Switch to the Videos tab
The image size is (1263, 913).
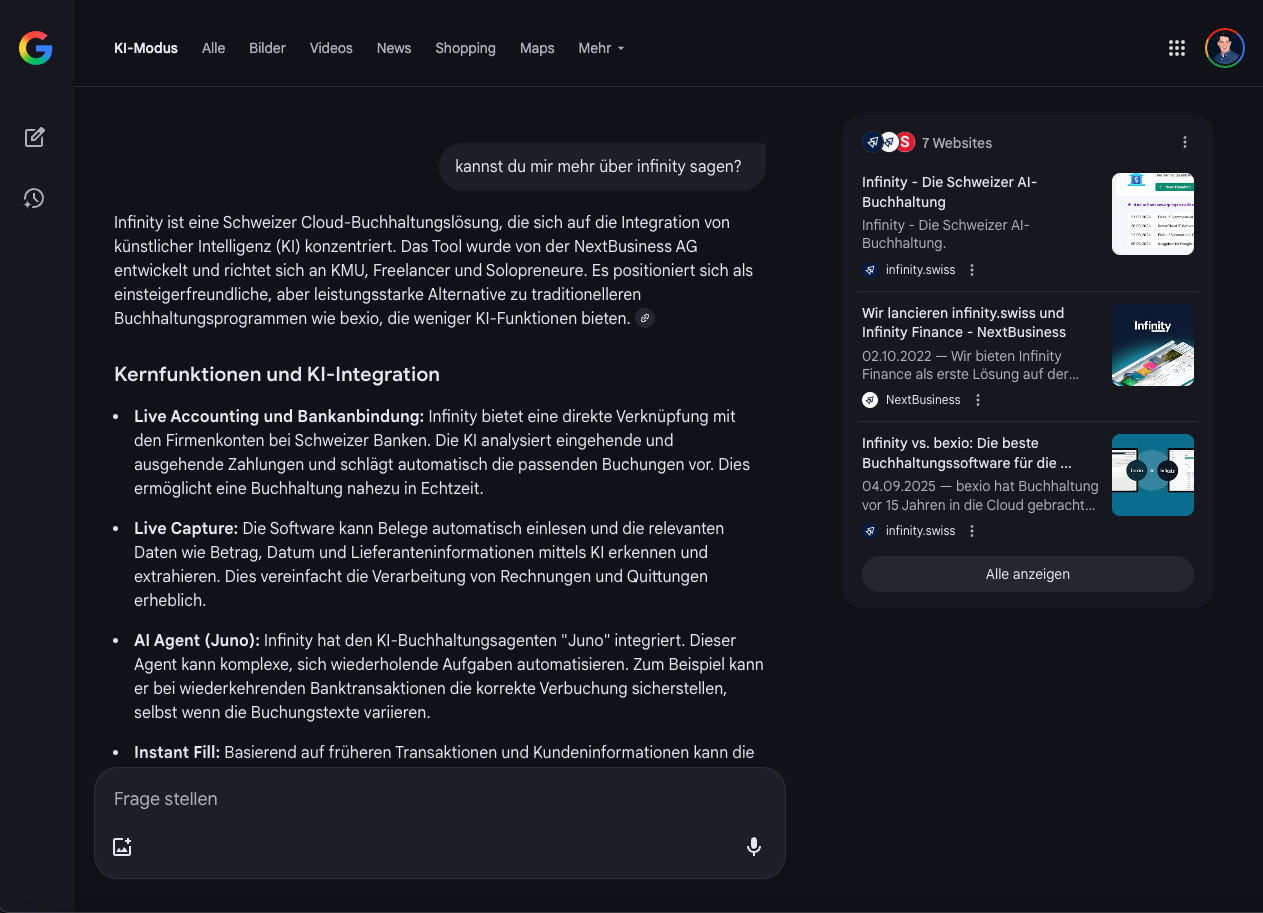click(331, 48)
